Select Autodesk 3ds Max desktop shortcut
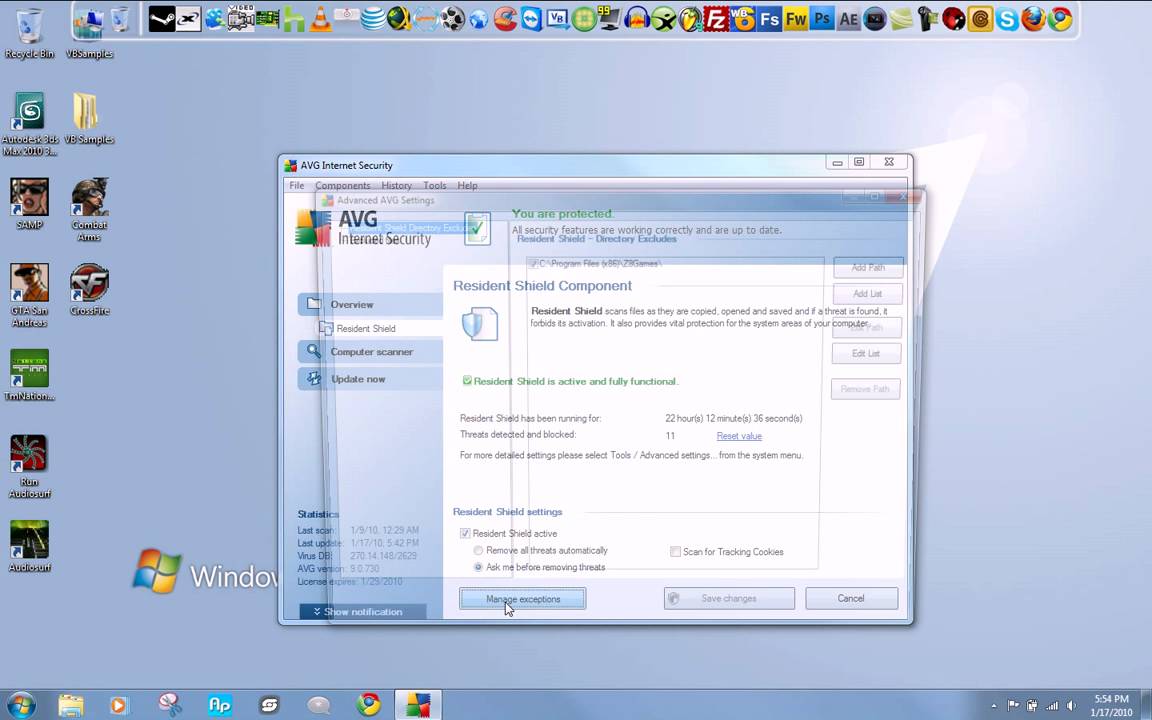Viewport: 1152px width, 720px height. [x=29, y=123]
